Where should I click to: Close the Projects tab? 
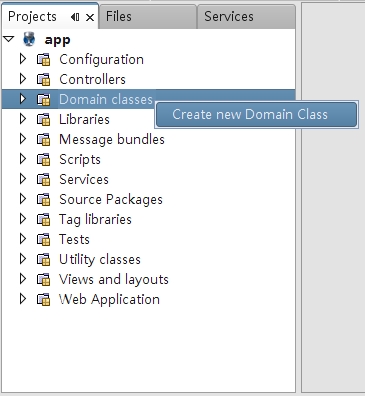[90, 17]
